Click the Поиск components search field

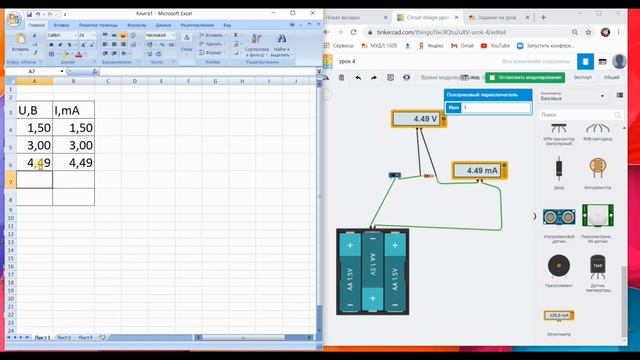pyautogui.click(x=580, y=115)
